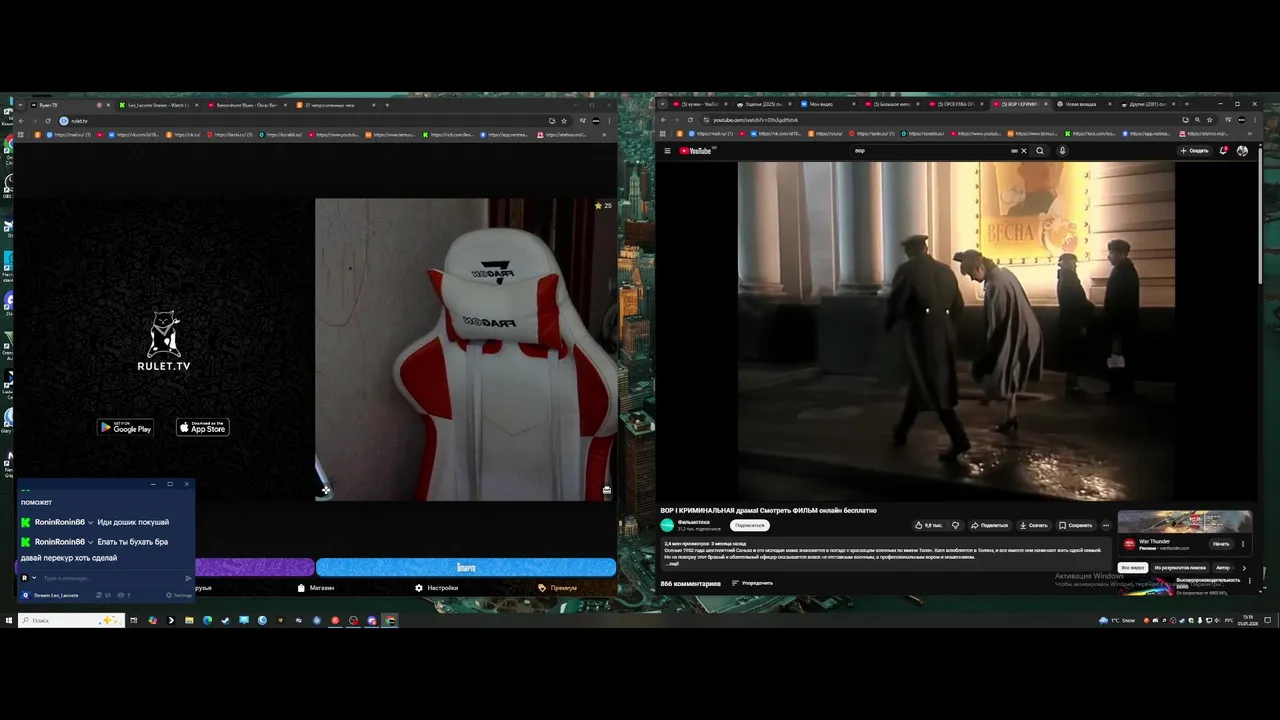Send chat message arrow icon
This screenshot has width=1280, height=720.
(x=188, y=578)
